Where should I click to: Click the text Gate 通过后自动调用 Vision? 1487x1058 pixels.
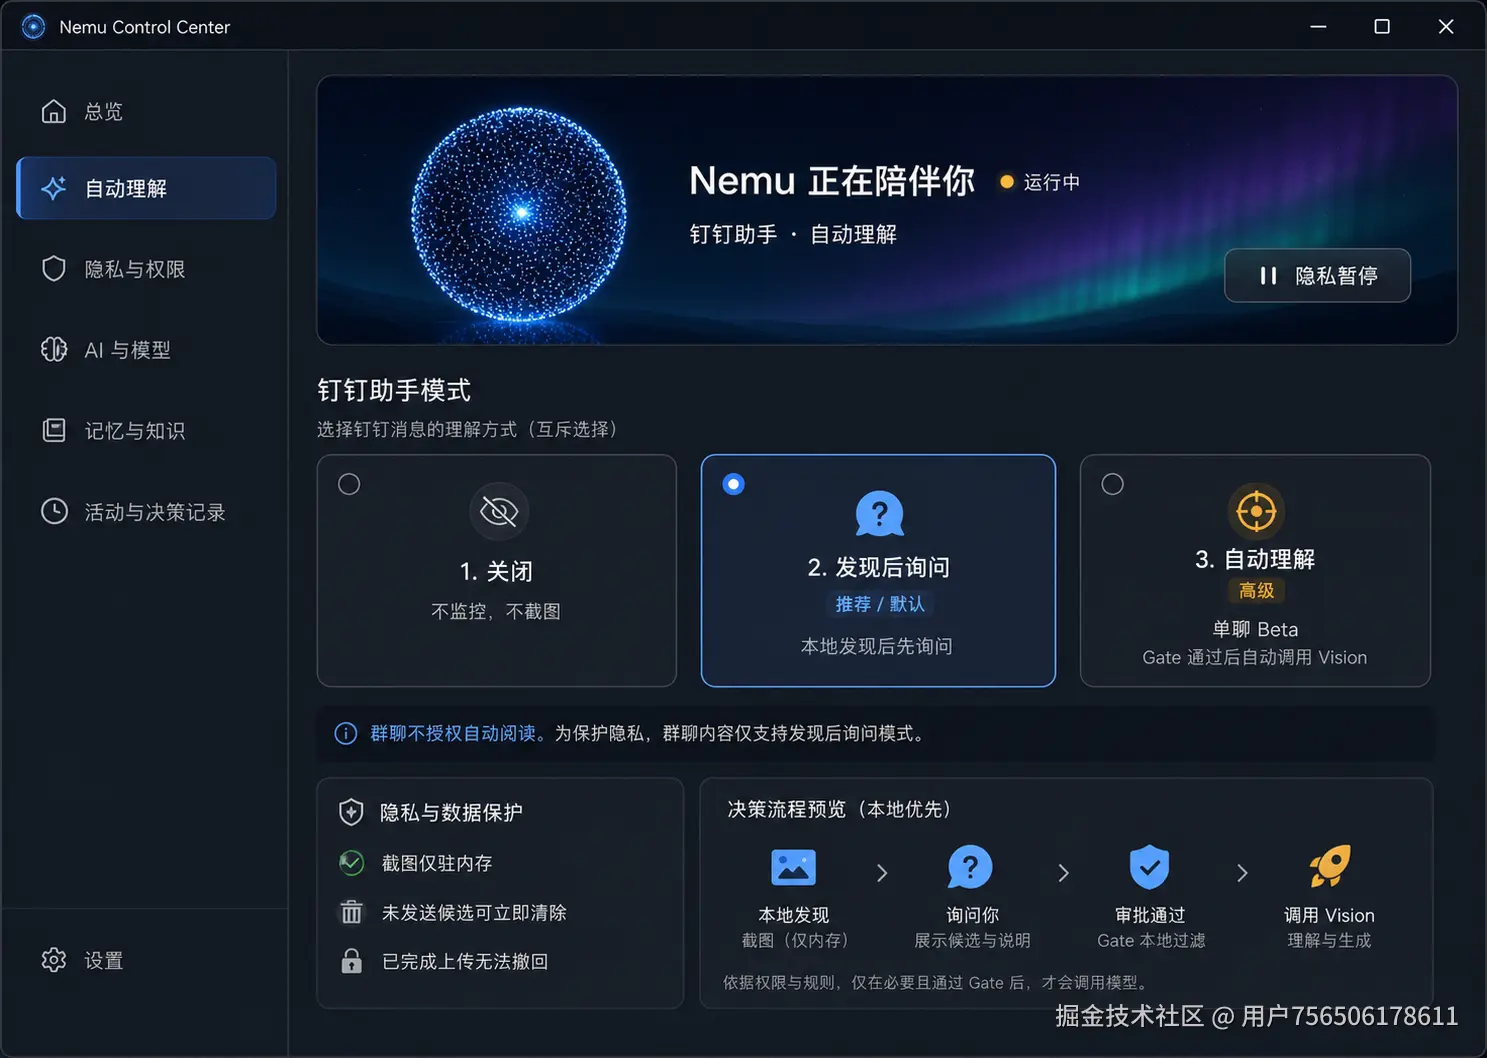point(1255,657)
